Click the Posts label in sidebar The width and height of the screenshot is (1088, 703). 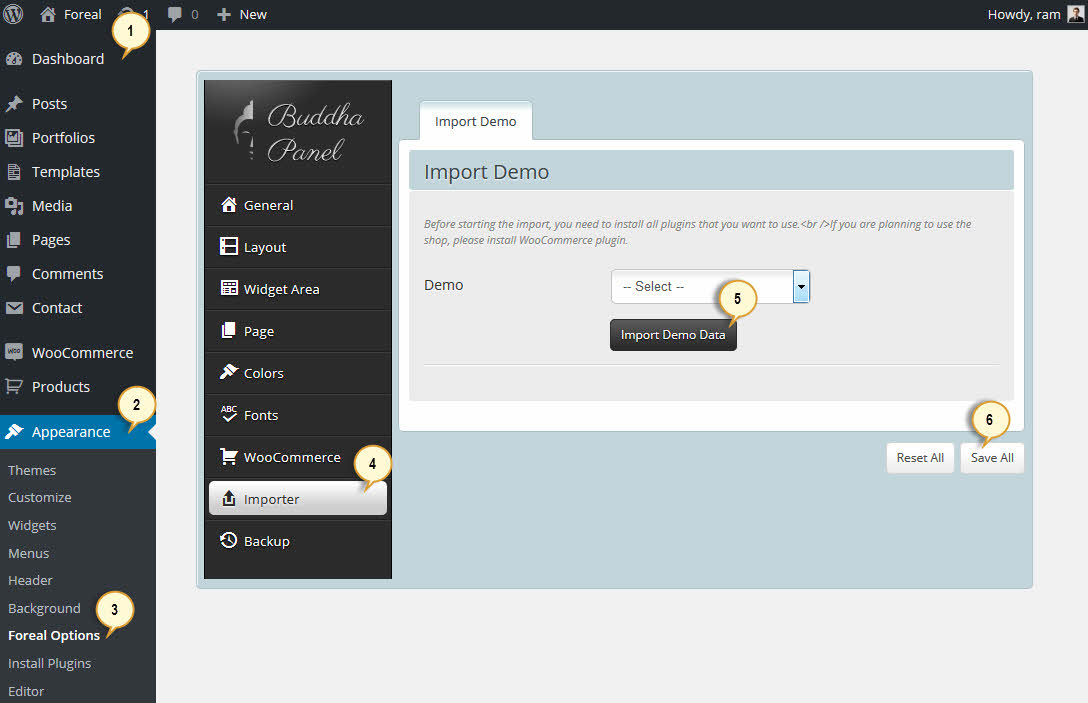click(49, 104)
